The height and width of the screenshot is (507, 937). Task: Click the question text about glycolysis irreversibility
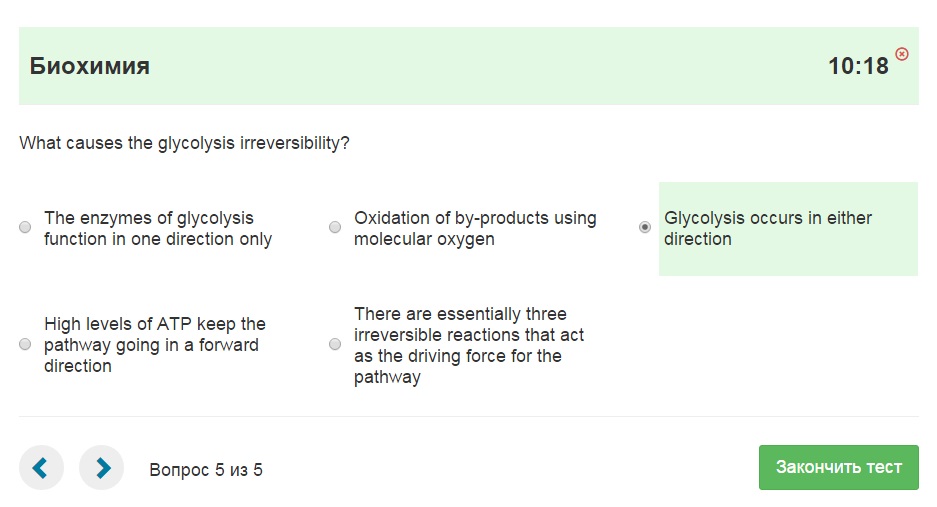coord(184,143)
